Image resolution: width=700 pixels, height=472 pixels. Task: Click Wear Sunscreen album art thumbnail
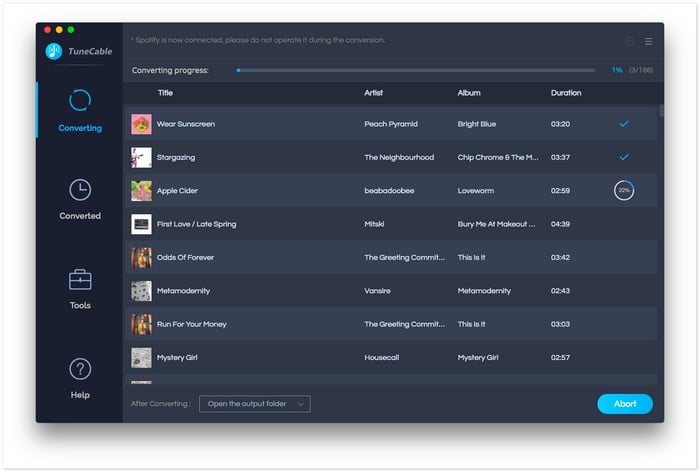pos(141,124)
